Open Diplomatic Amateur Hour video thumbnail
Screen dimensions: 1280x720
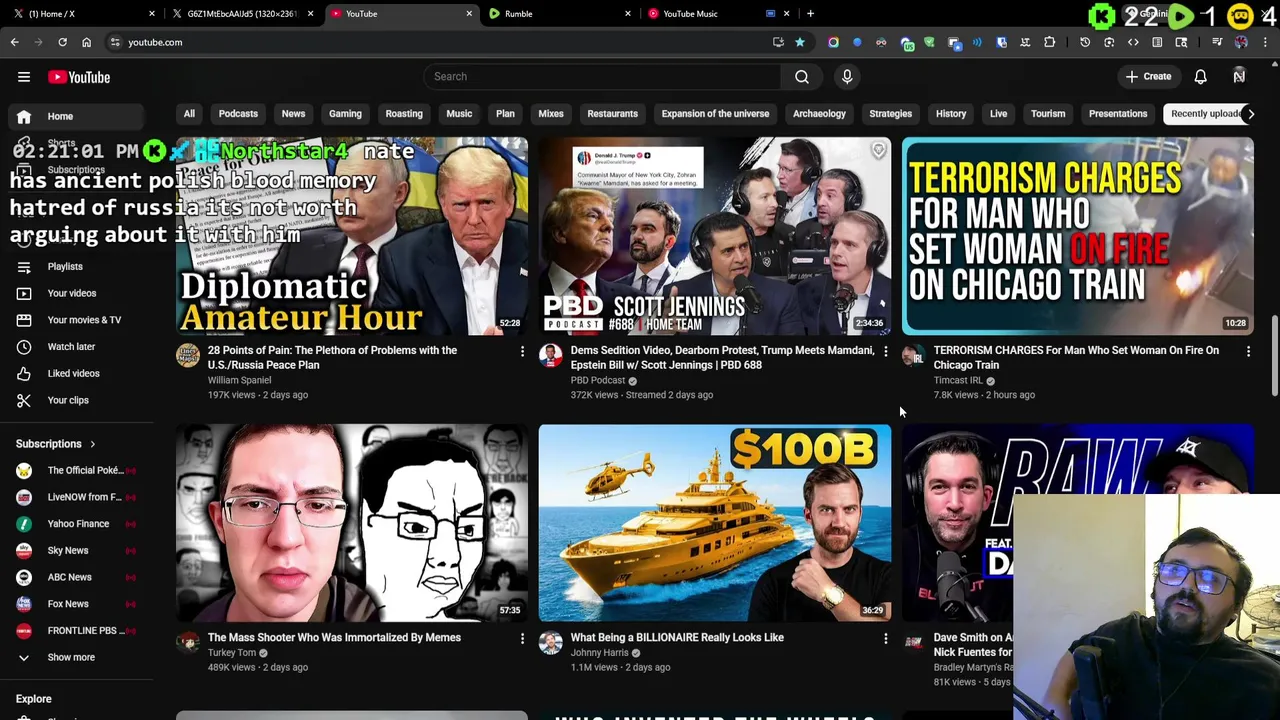(352, 236)
